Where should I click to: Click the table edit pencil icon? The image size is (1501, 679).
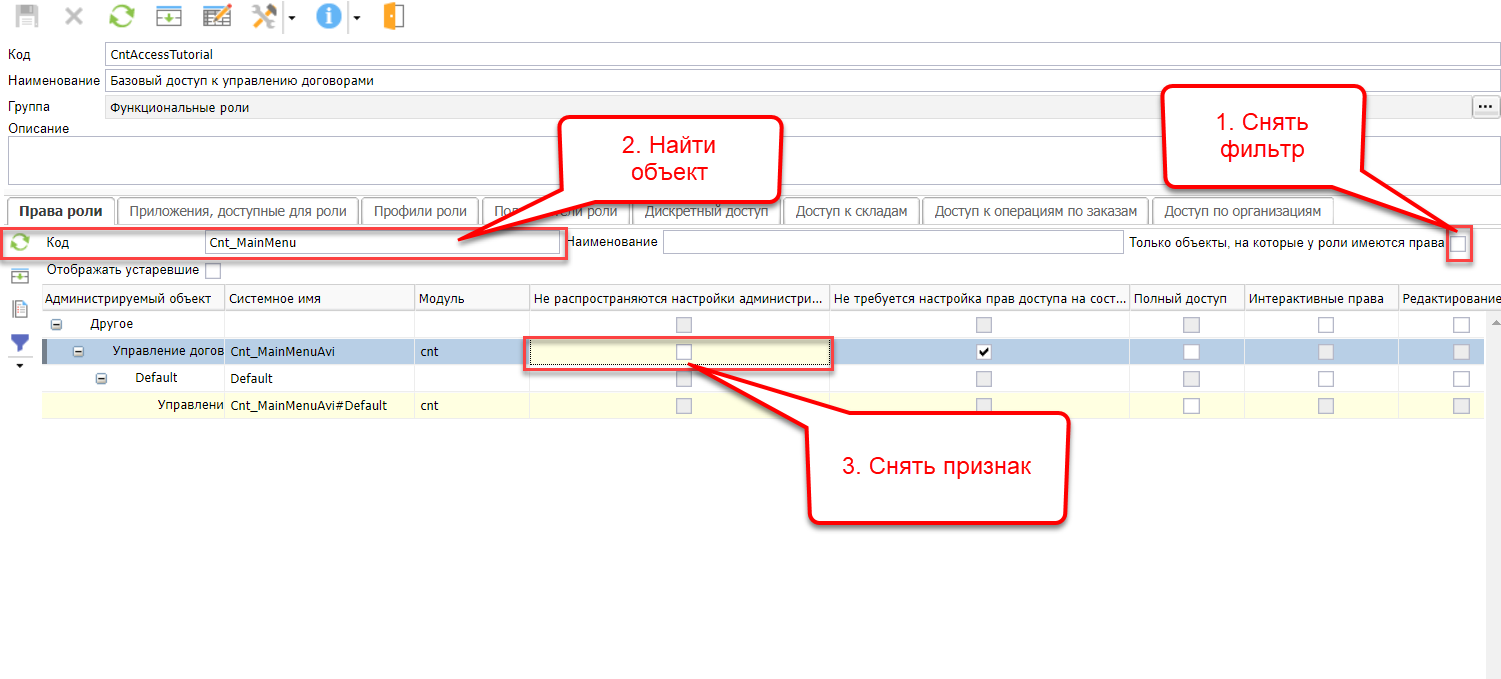tap(217, 16)
